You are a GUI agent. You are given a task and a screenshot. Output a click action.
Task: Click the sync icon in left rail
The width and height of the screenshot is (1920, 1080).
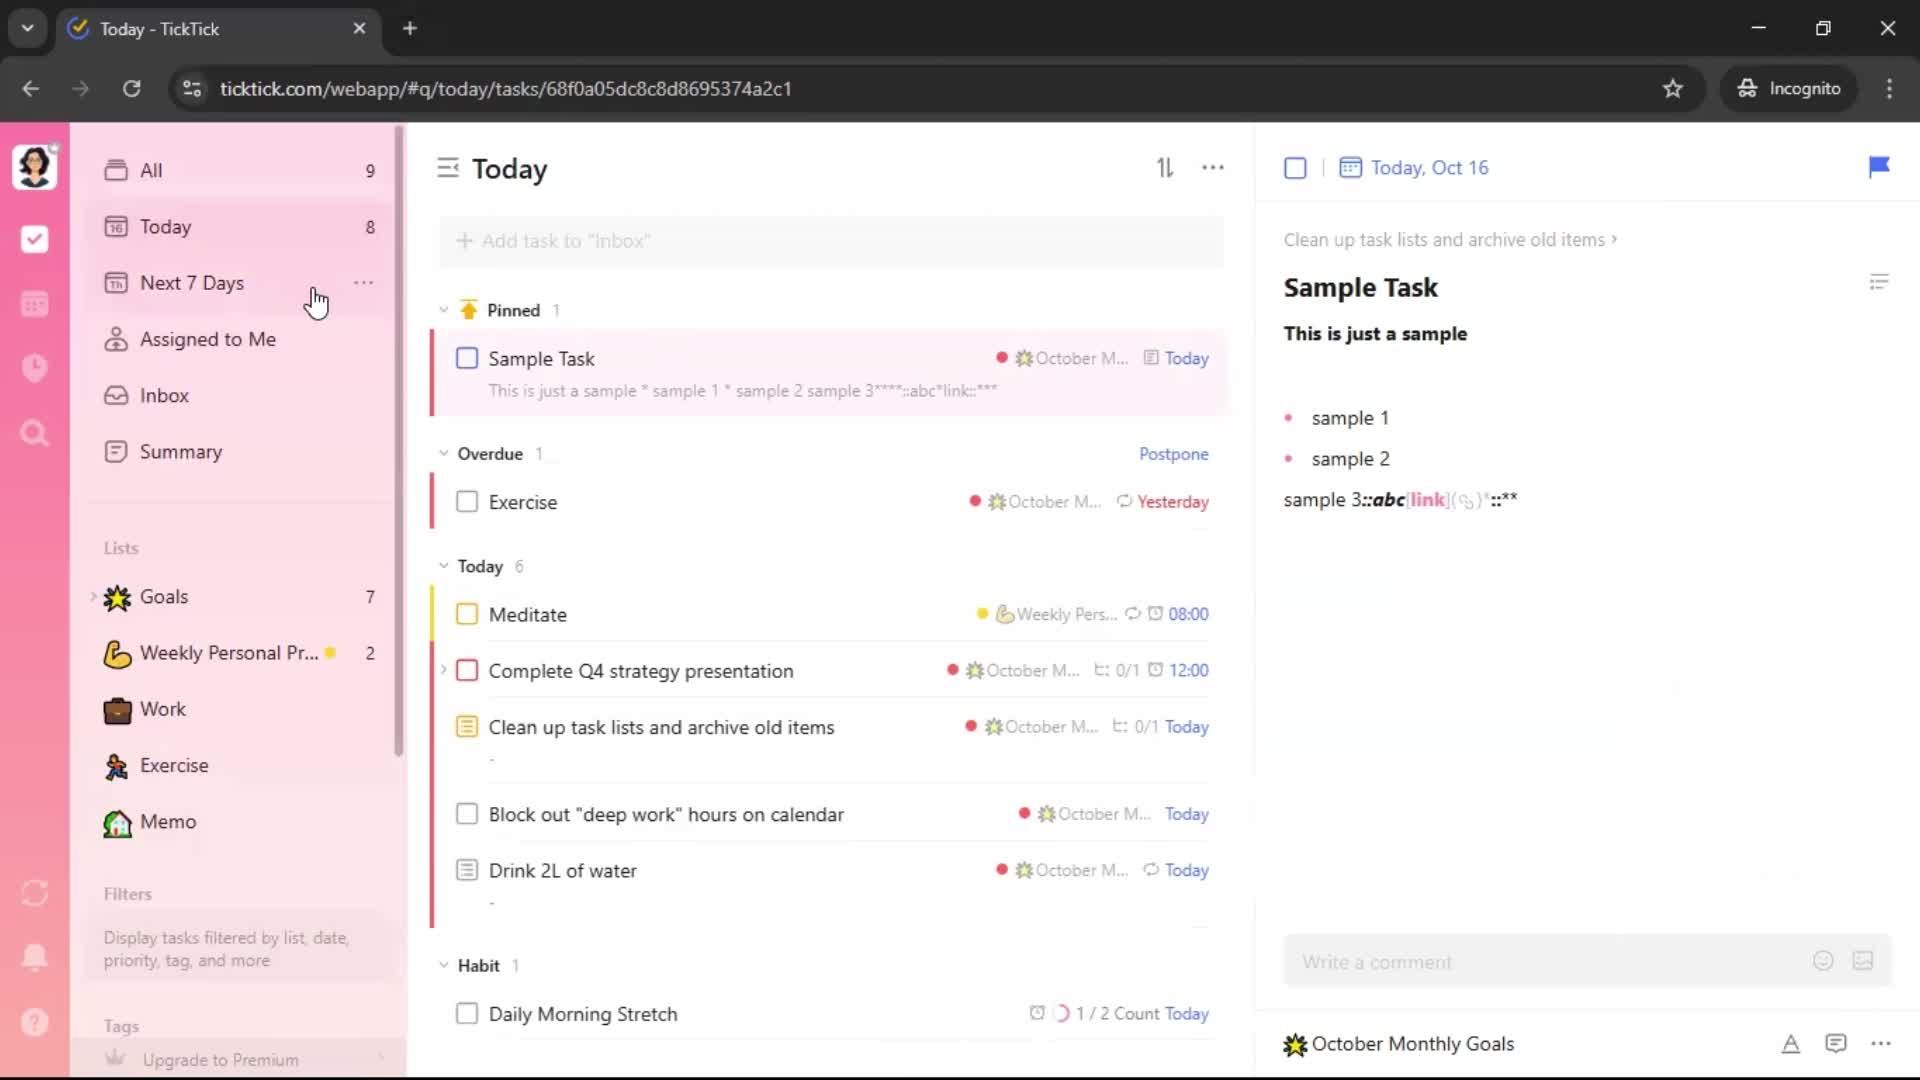pos(35,893)
